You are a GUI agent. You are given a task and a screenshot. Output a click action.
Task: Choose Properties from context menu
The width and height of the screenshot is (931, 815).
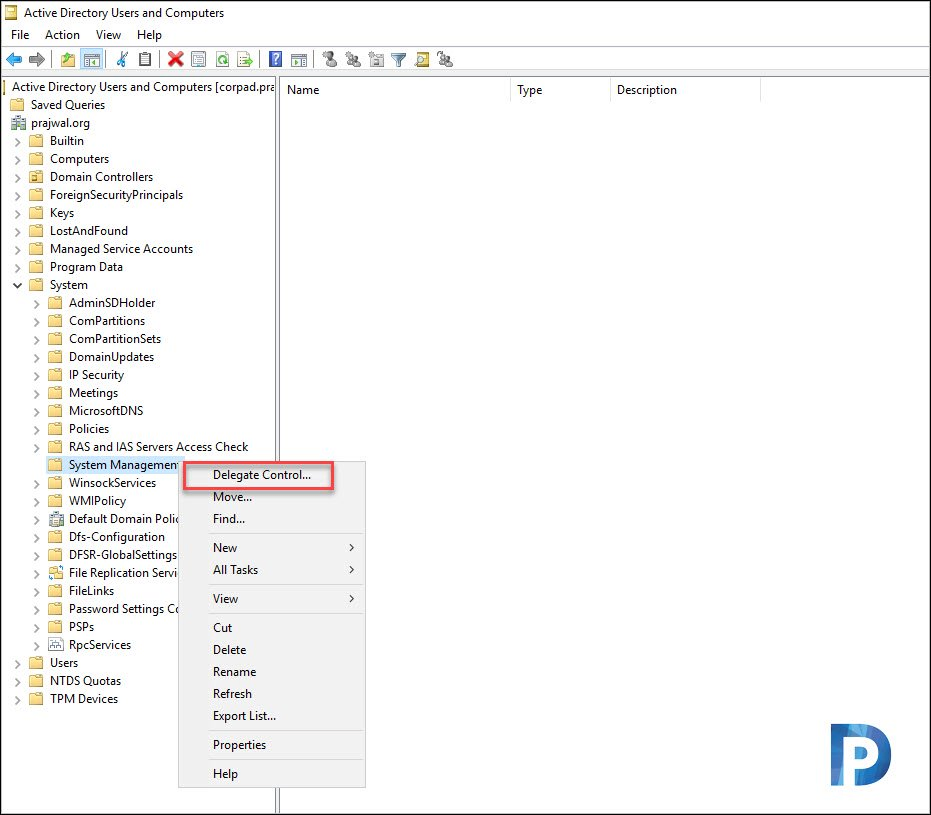tap(272, 745)
